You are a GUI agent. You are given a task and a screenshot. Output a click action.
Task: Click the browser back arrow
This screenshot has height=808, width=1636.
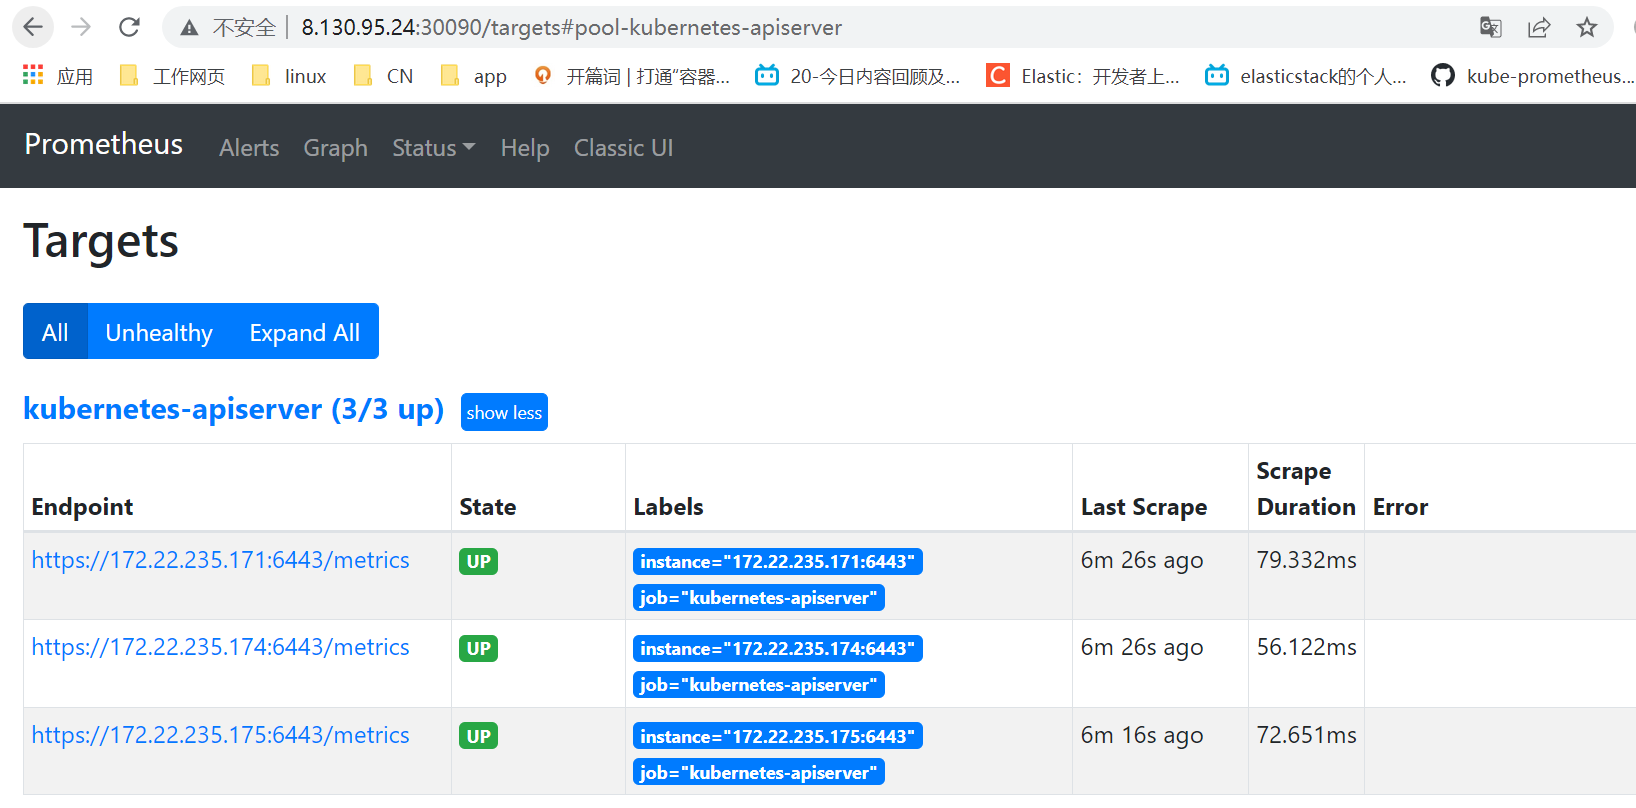(x=33, y=27)
